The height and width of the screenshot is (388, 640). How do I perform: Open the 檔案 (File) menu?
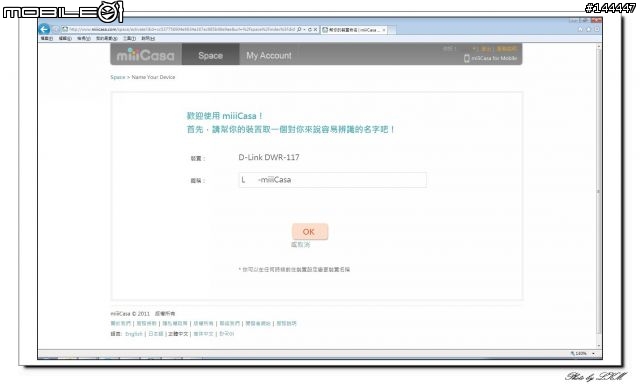click(x=47, y=38)
